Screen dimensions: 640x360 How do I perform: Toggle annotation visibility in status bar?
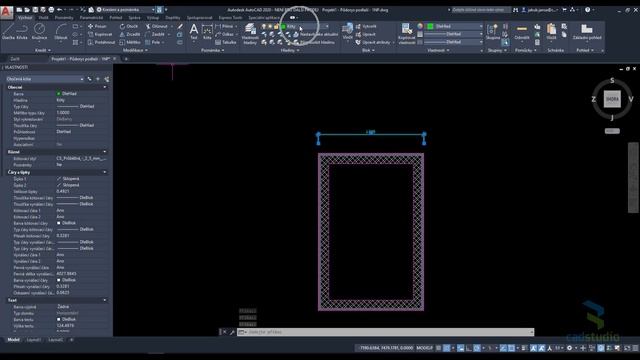pos(533,348)
